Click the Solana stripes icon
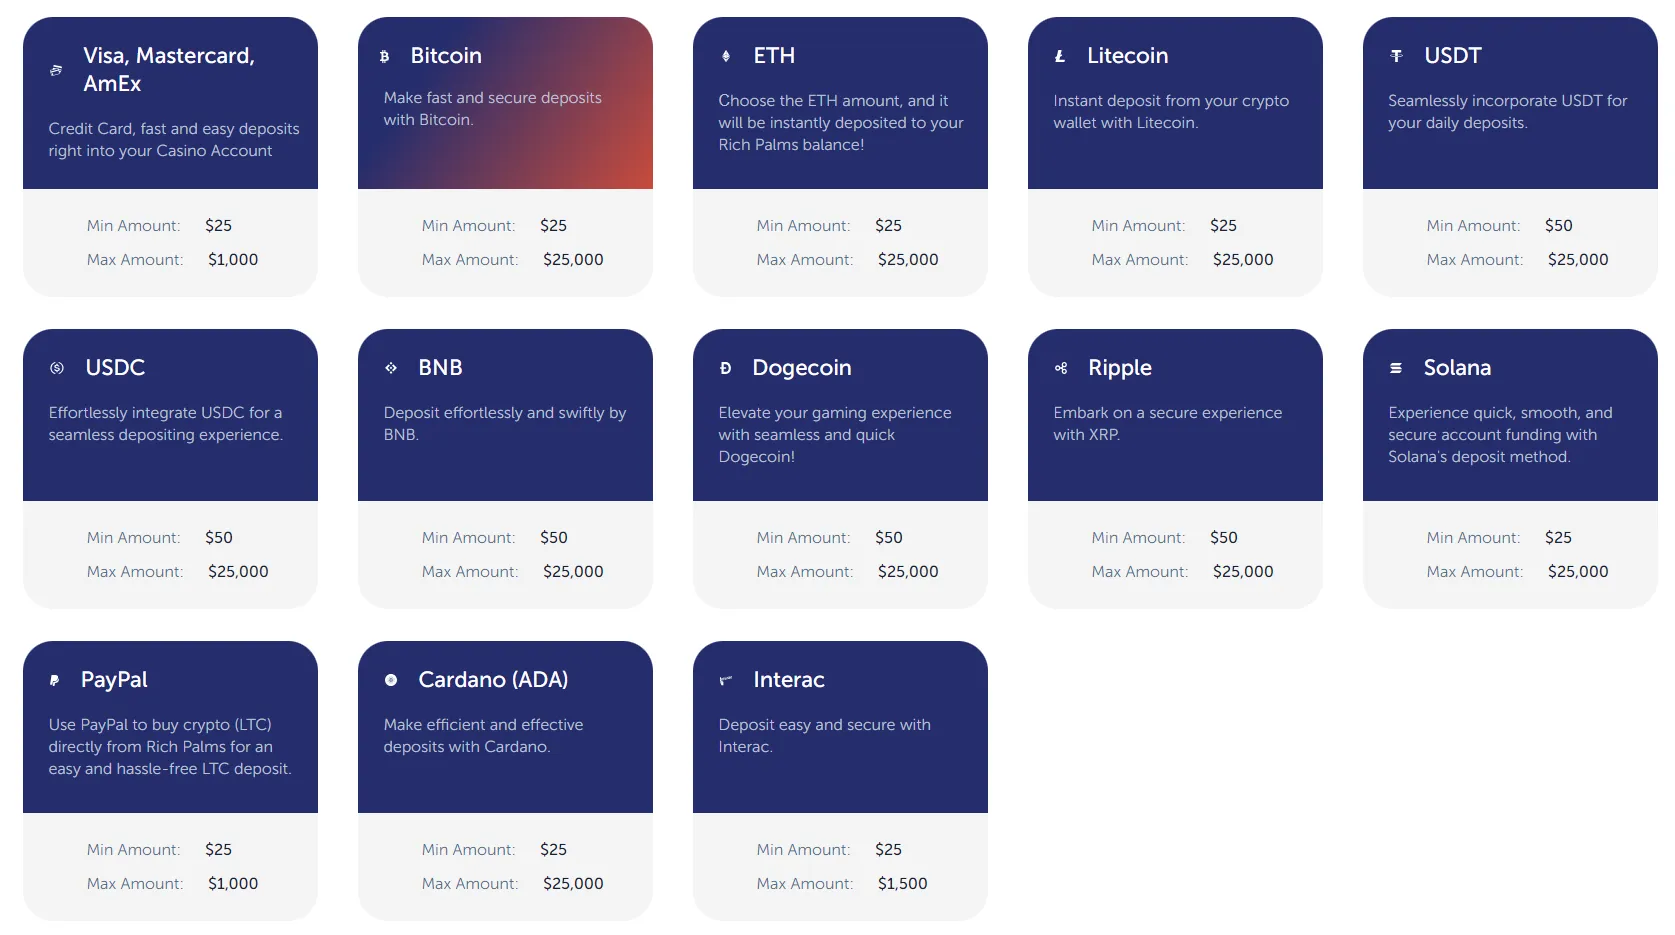This screenshot has width=1675, height=935. coord(1396,369)
